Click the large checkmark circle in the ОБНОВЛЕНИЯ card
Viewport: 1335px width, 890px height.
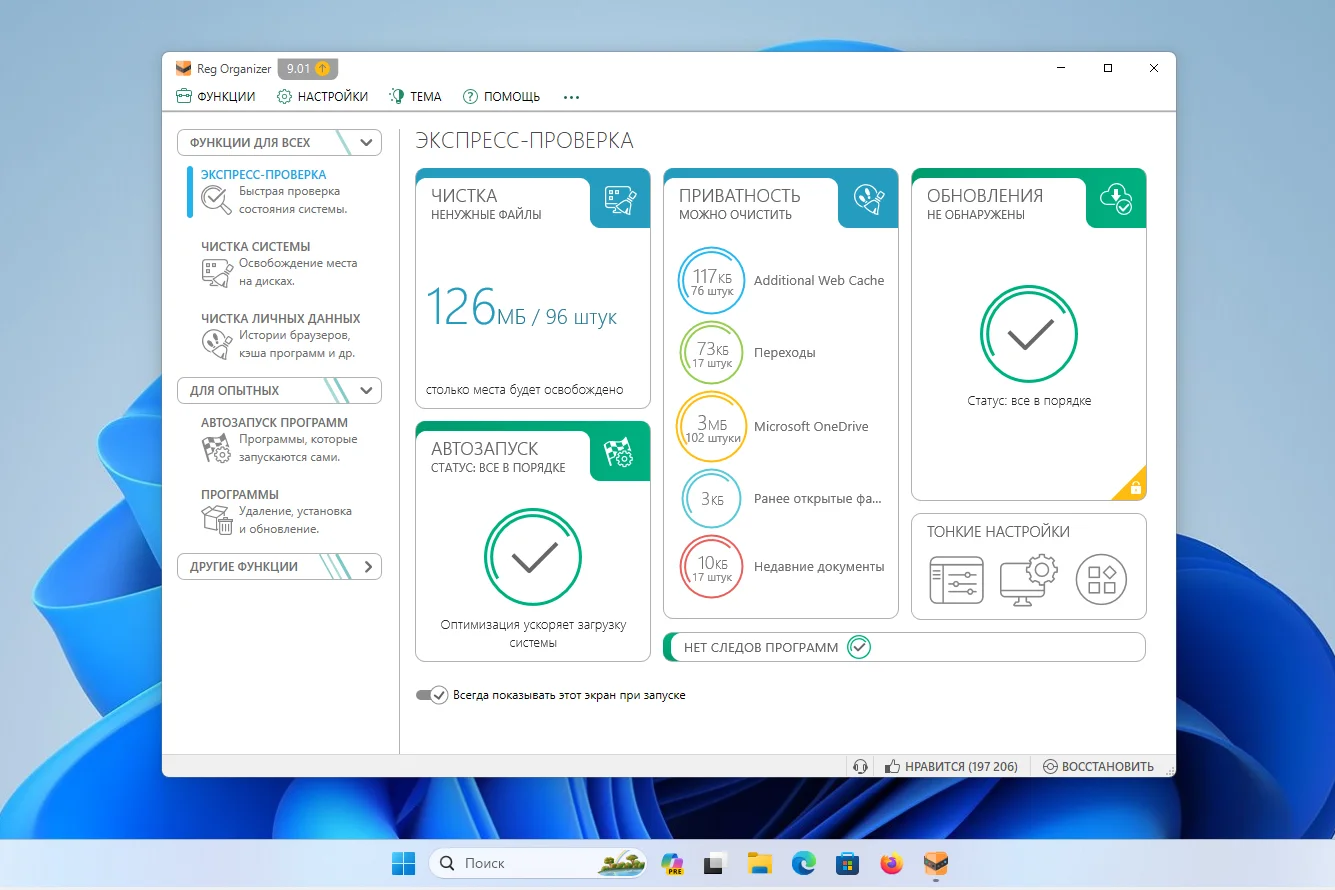point(1029,335)
